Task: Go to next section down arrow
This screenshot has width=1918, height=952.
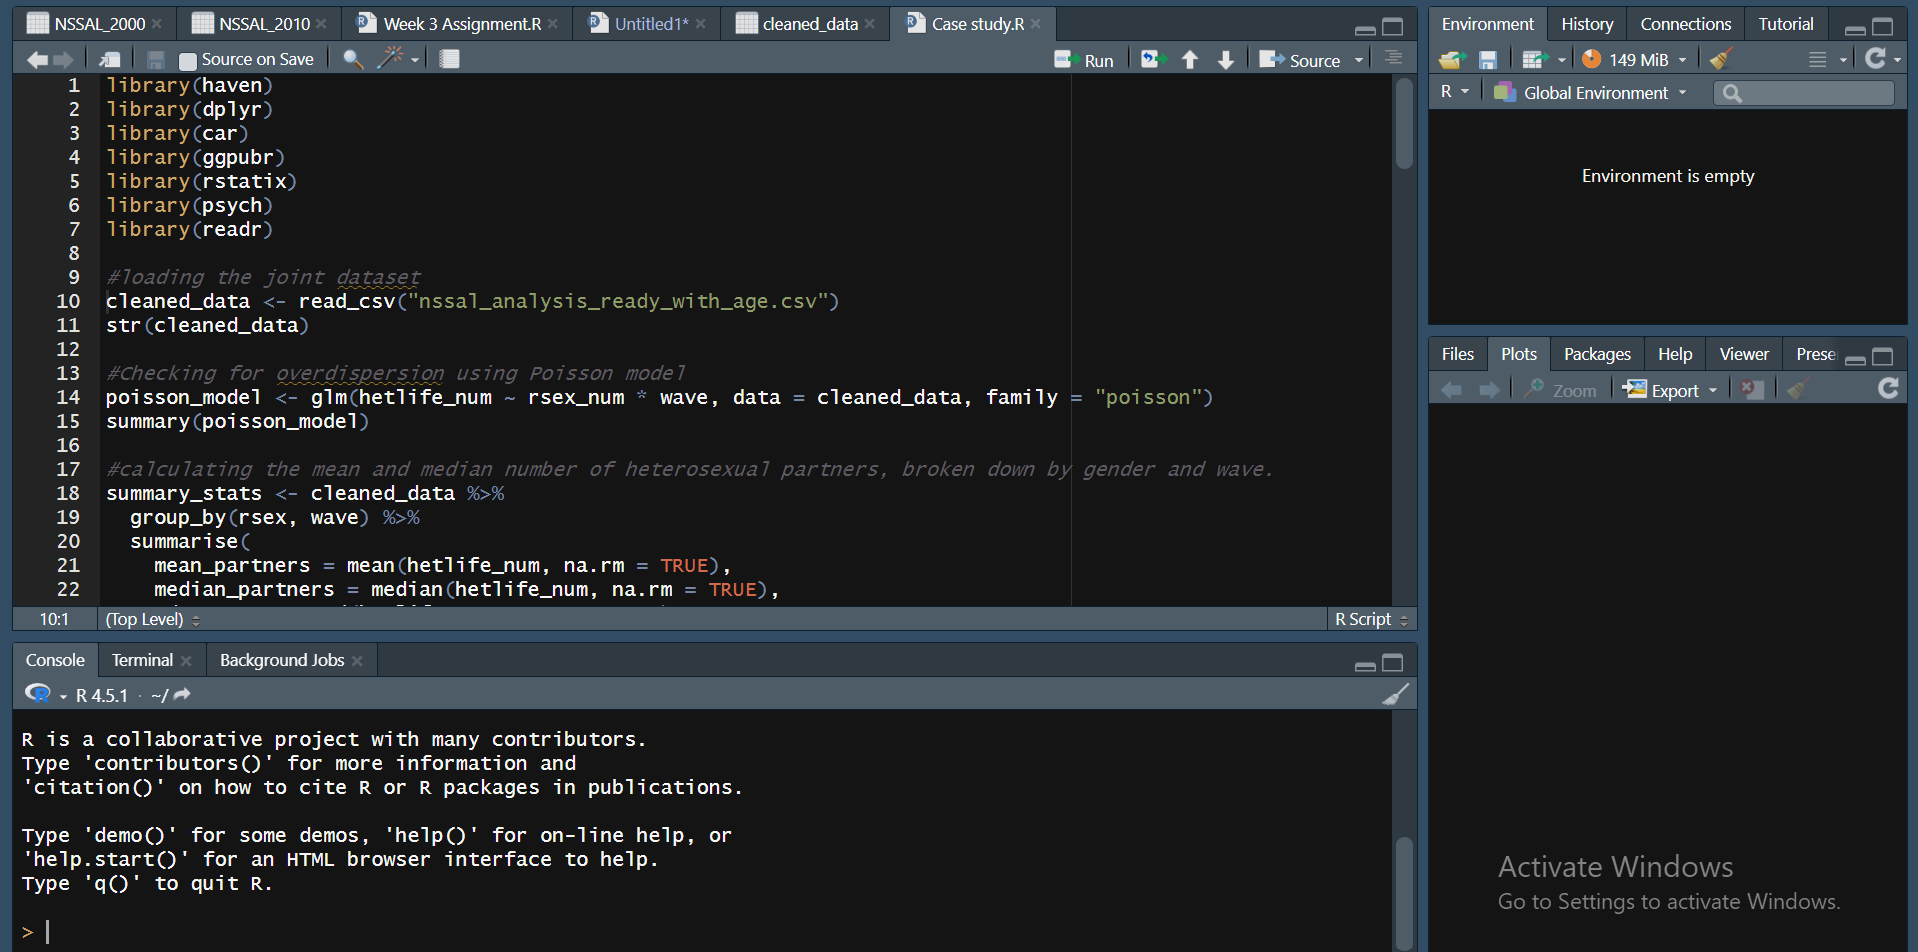Action: (1226, 60)
